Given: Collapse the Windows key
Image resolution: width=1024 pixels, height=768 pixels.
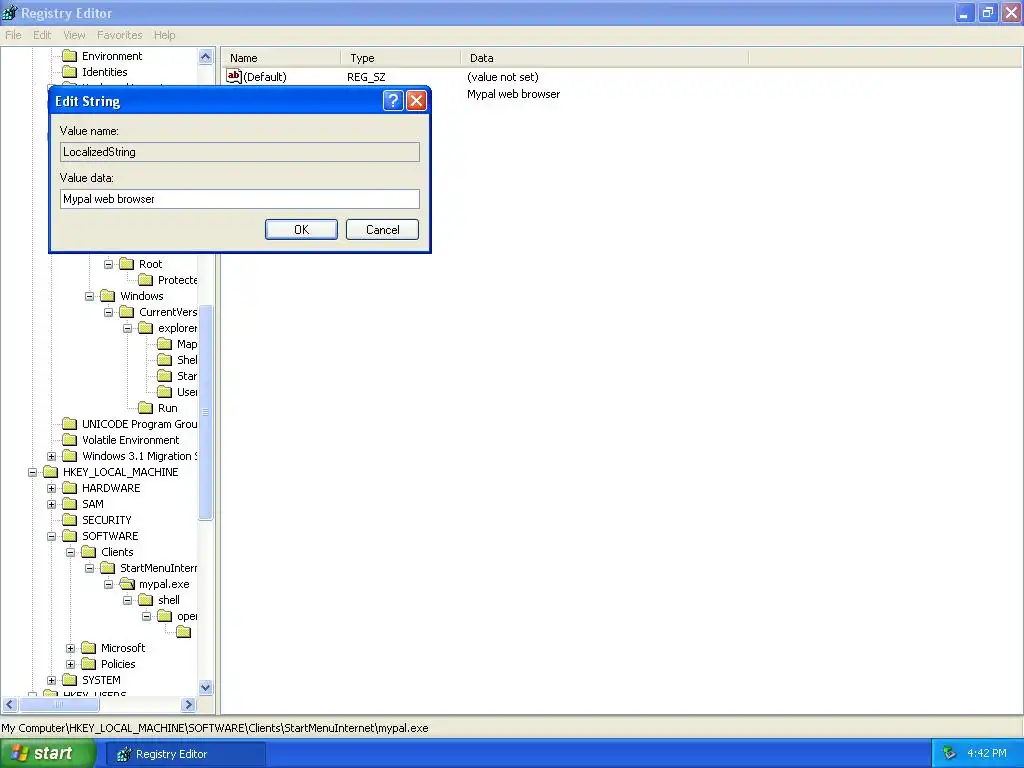Looking at the screenshot, I should (89, 296).
